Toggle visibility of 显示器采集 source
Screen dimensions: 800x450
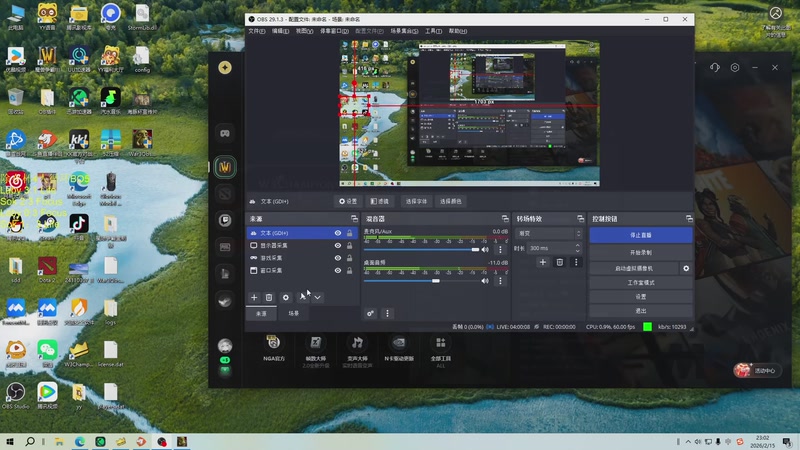point(338,245)
